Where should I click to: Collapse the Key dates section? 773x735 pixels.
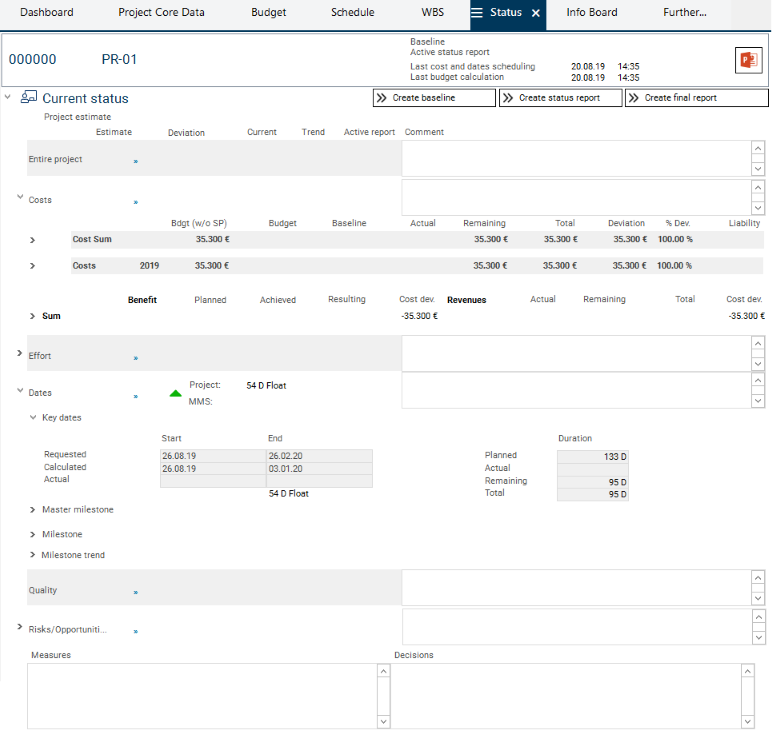point(33,417)
